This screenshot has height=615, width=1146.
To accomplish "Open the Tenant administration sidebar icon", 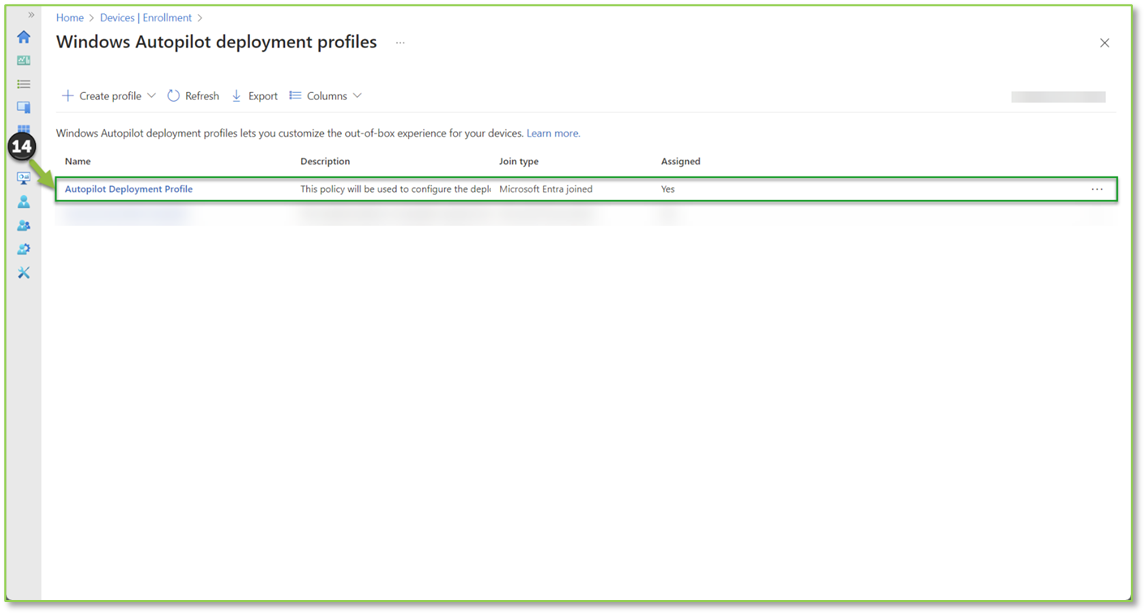I will [23, 248].
